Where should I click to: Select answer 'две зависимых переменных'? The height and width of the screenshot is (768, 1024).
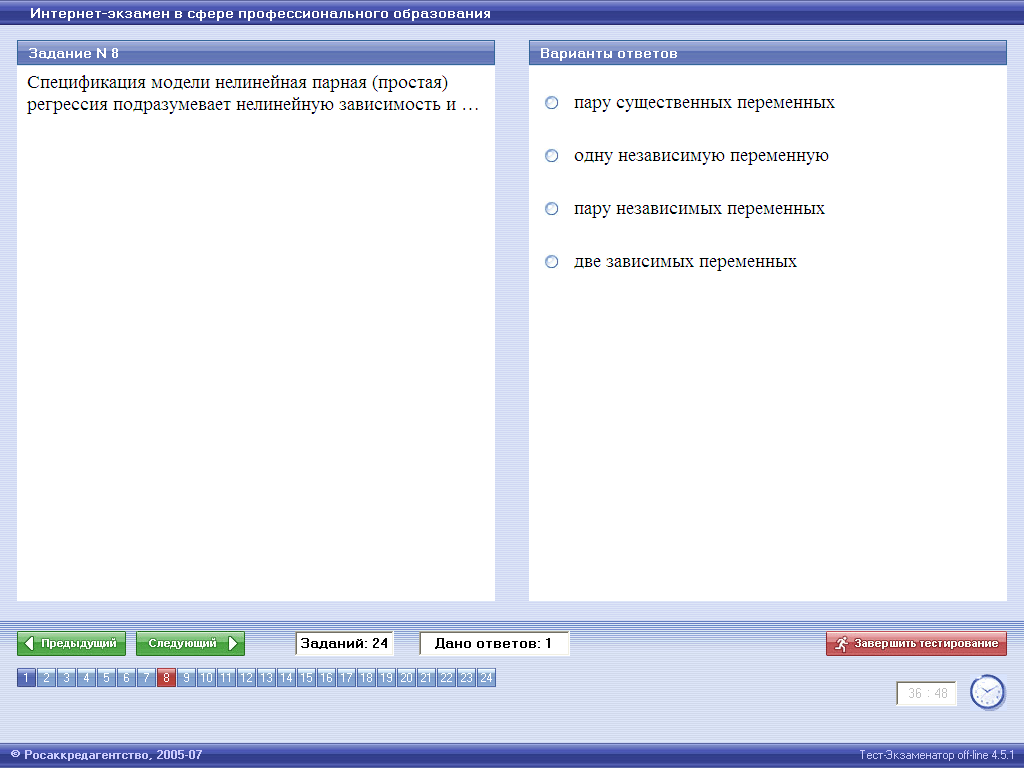pos(552,262)
